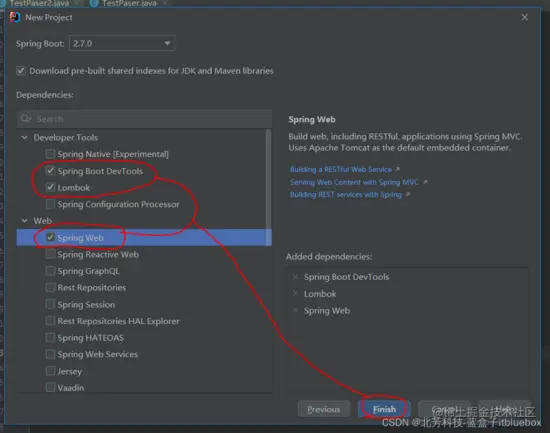Enable the Jersey dependency

click(51, 371)
